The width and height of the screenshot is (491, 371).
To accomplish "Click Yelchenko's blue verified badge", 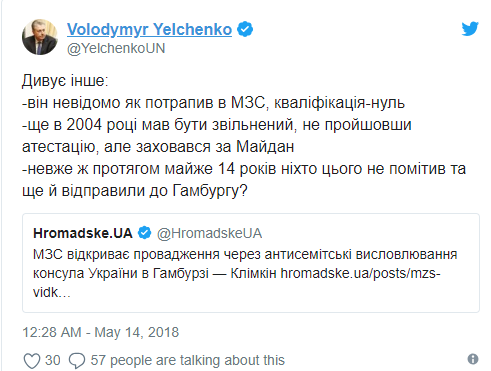I will (245, 29).
